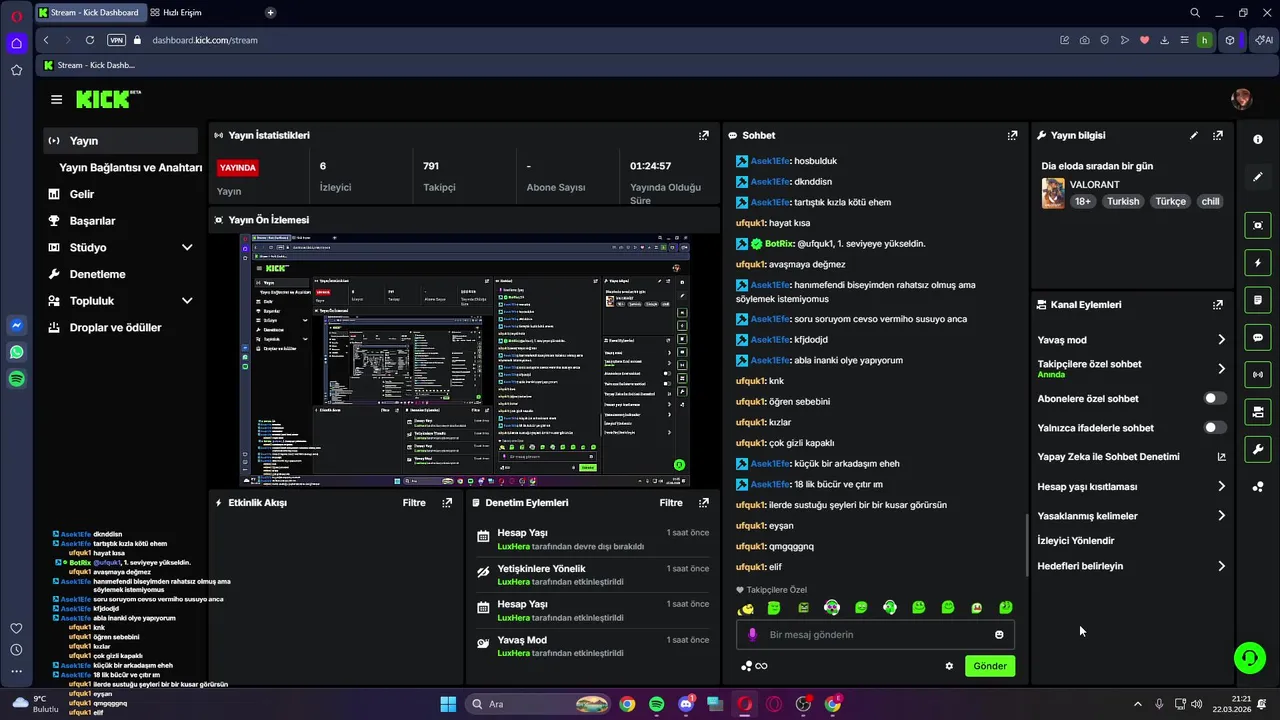Click the browser address bar URL
Screen dimensions: 1280x720
point(205,40)
